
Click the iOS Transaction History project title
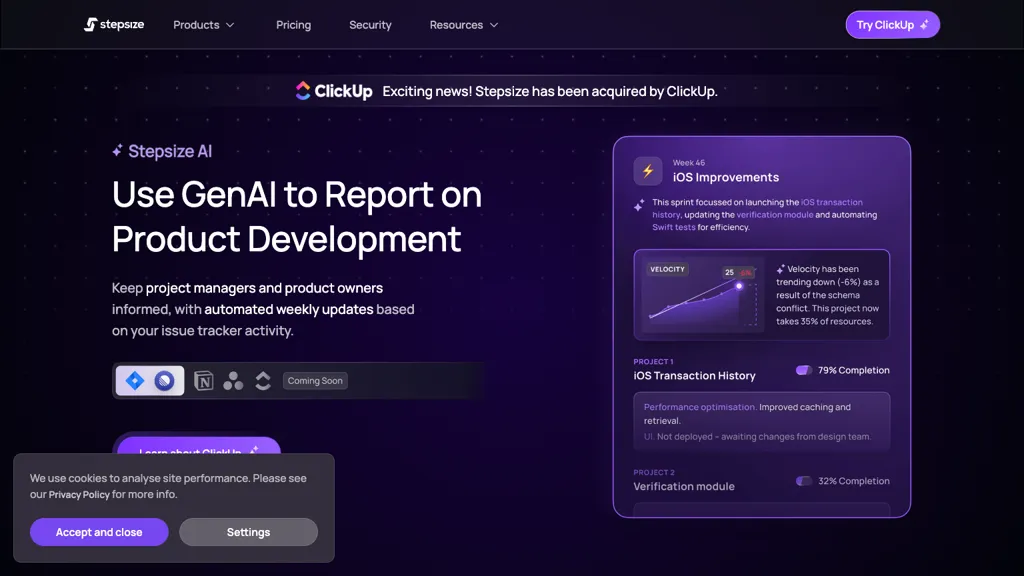694,376
